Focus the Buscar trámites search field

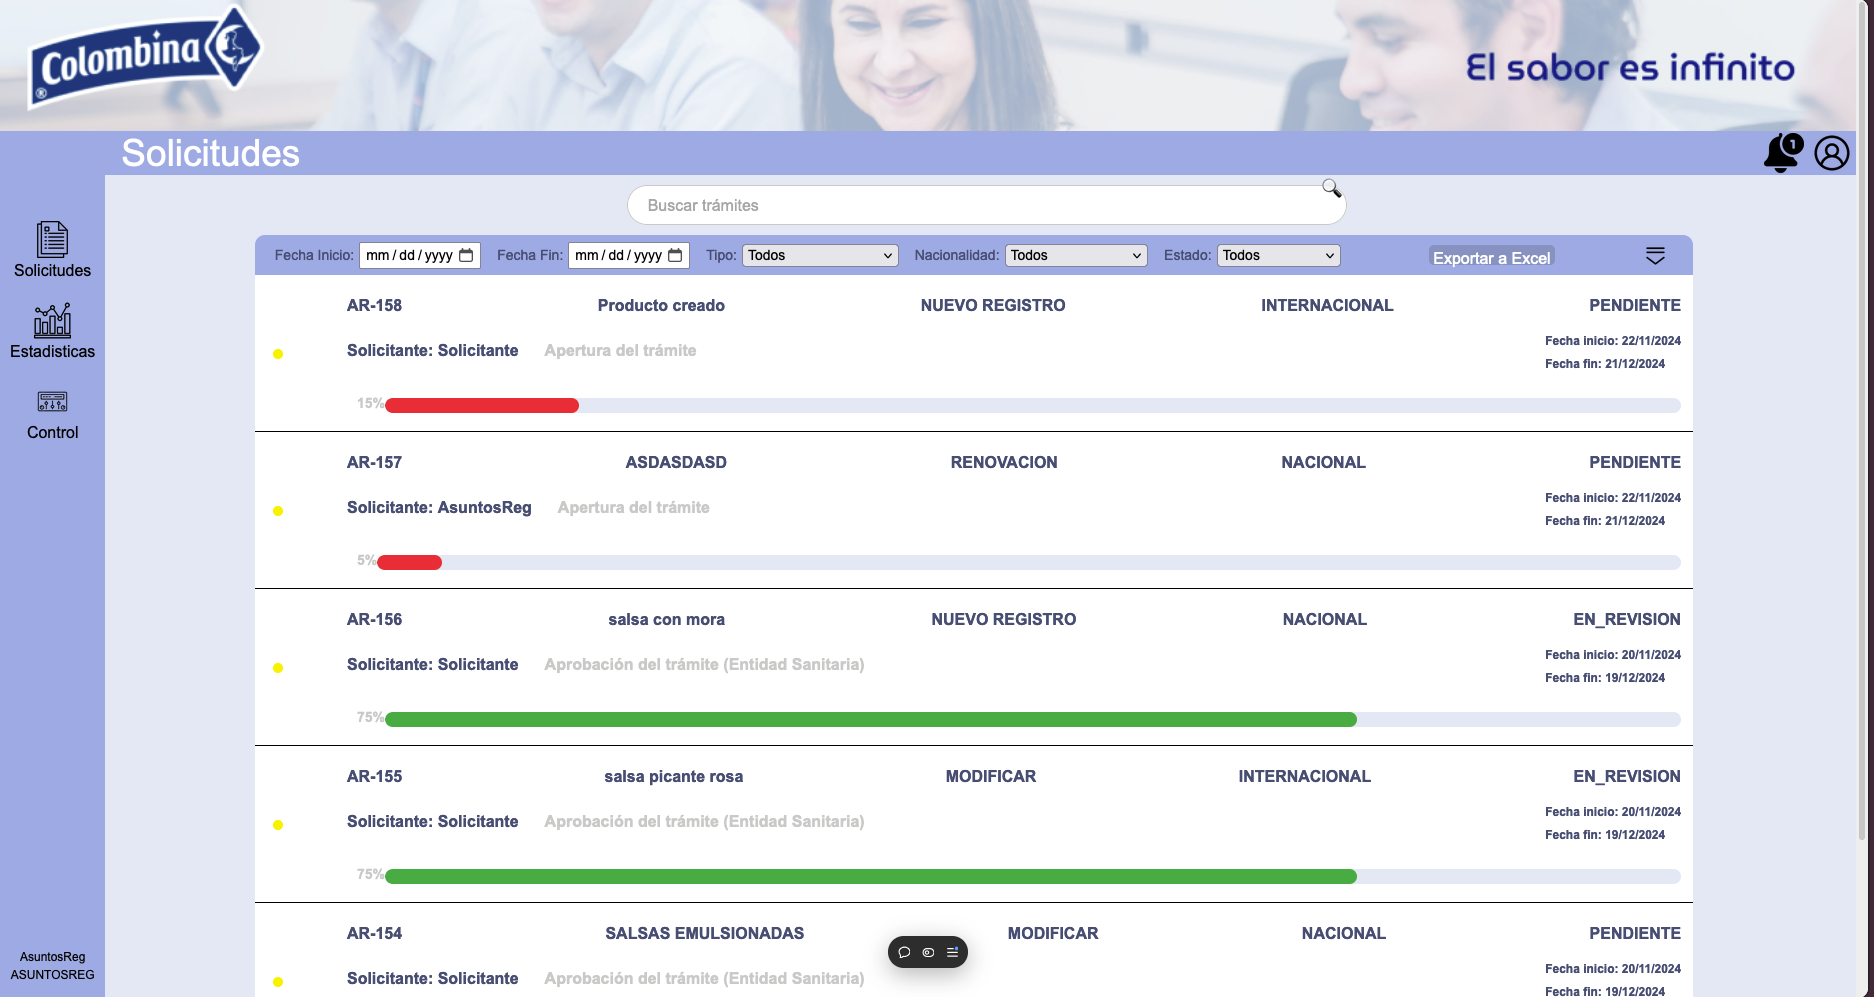click(x=970, y=205)
